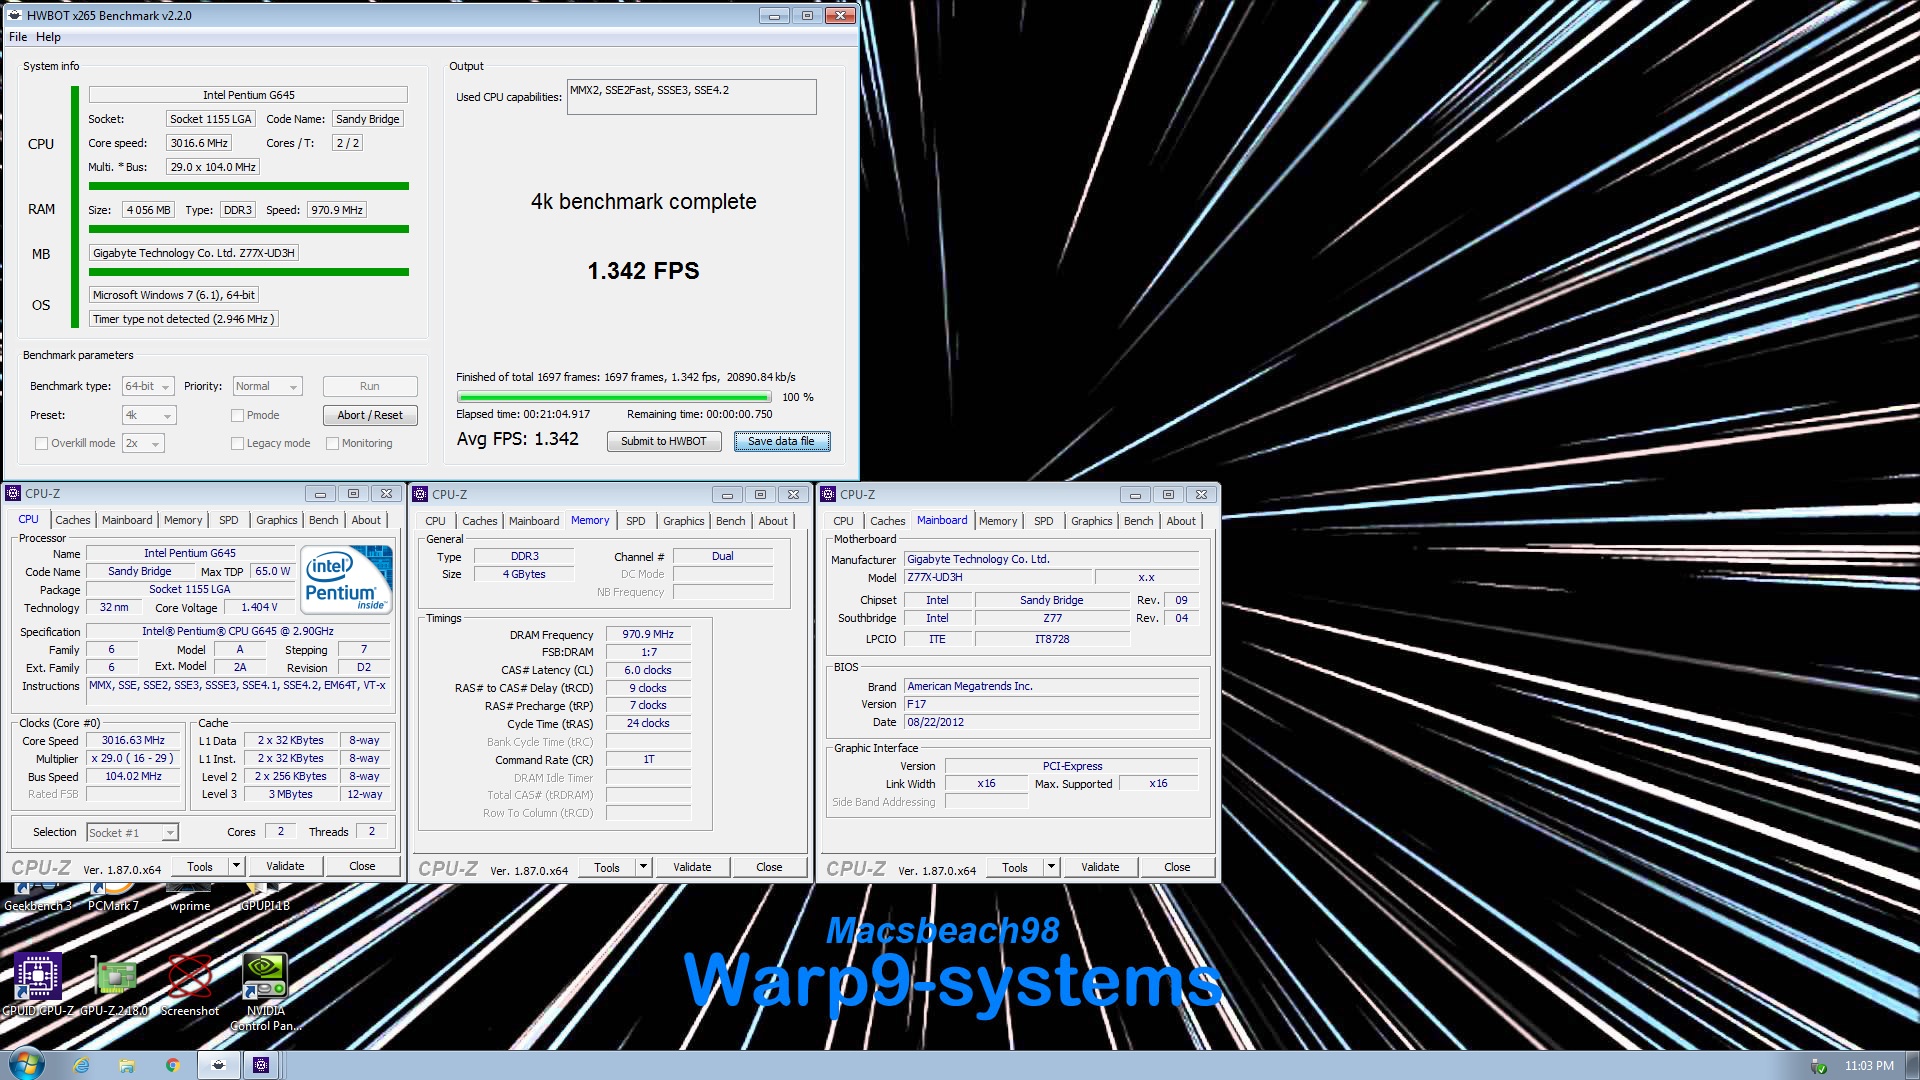
Task: Click Close button in CPU-Z Mainboard window
Action: tap(1177, 867)
